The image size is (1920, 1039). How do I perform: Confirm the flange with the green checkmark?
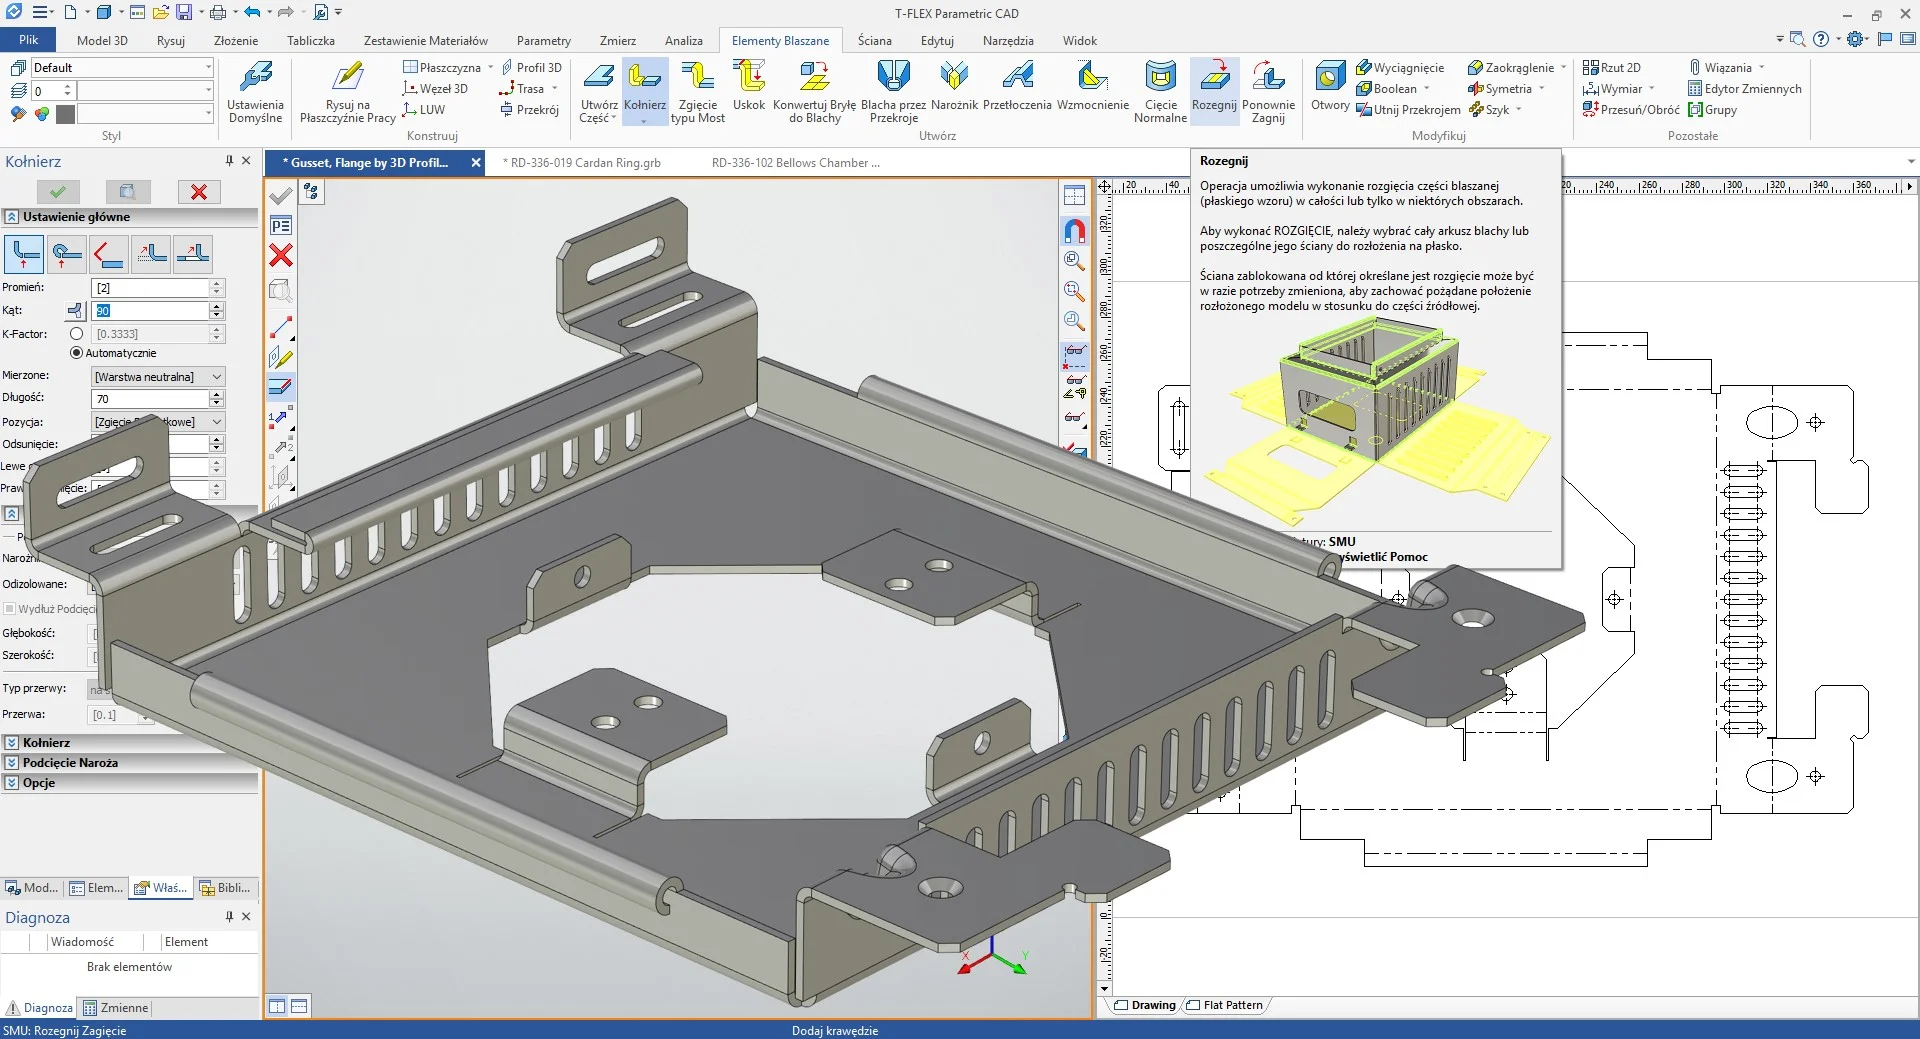point(57,191)
